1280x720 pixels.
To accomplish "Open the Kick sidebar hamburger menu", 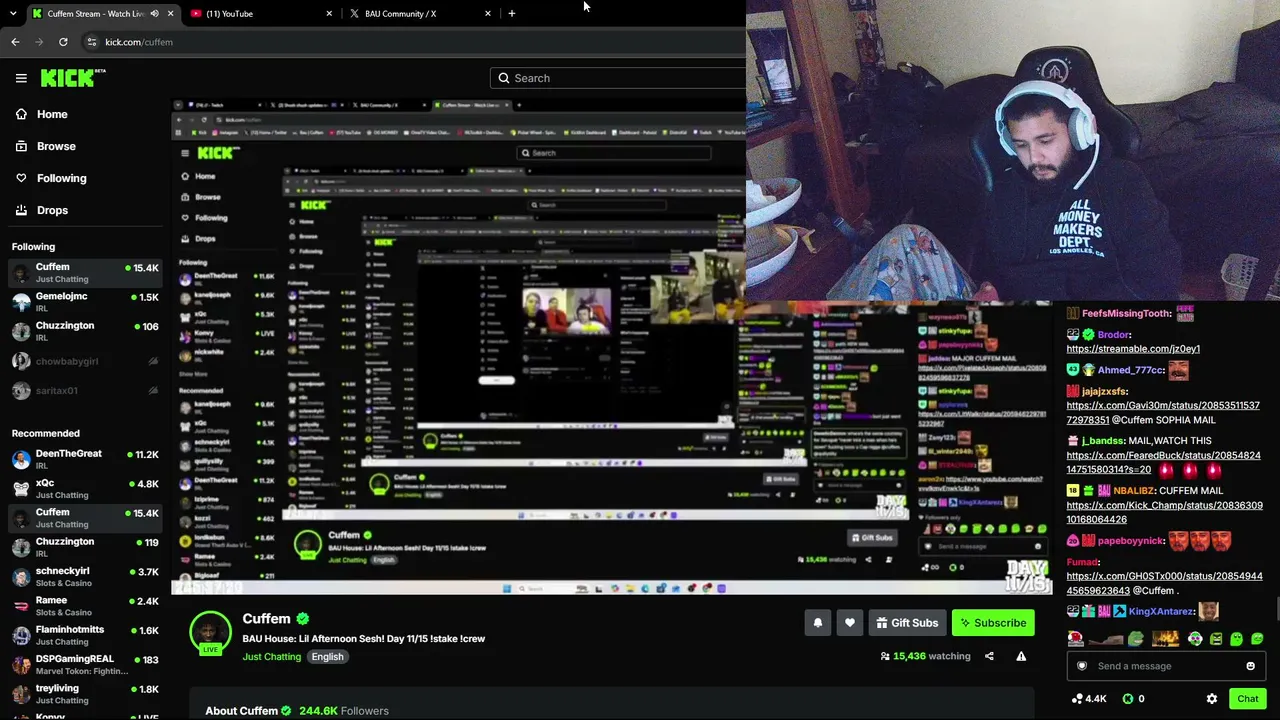I will pos(21,78).
